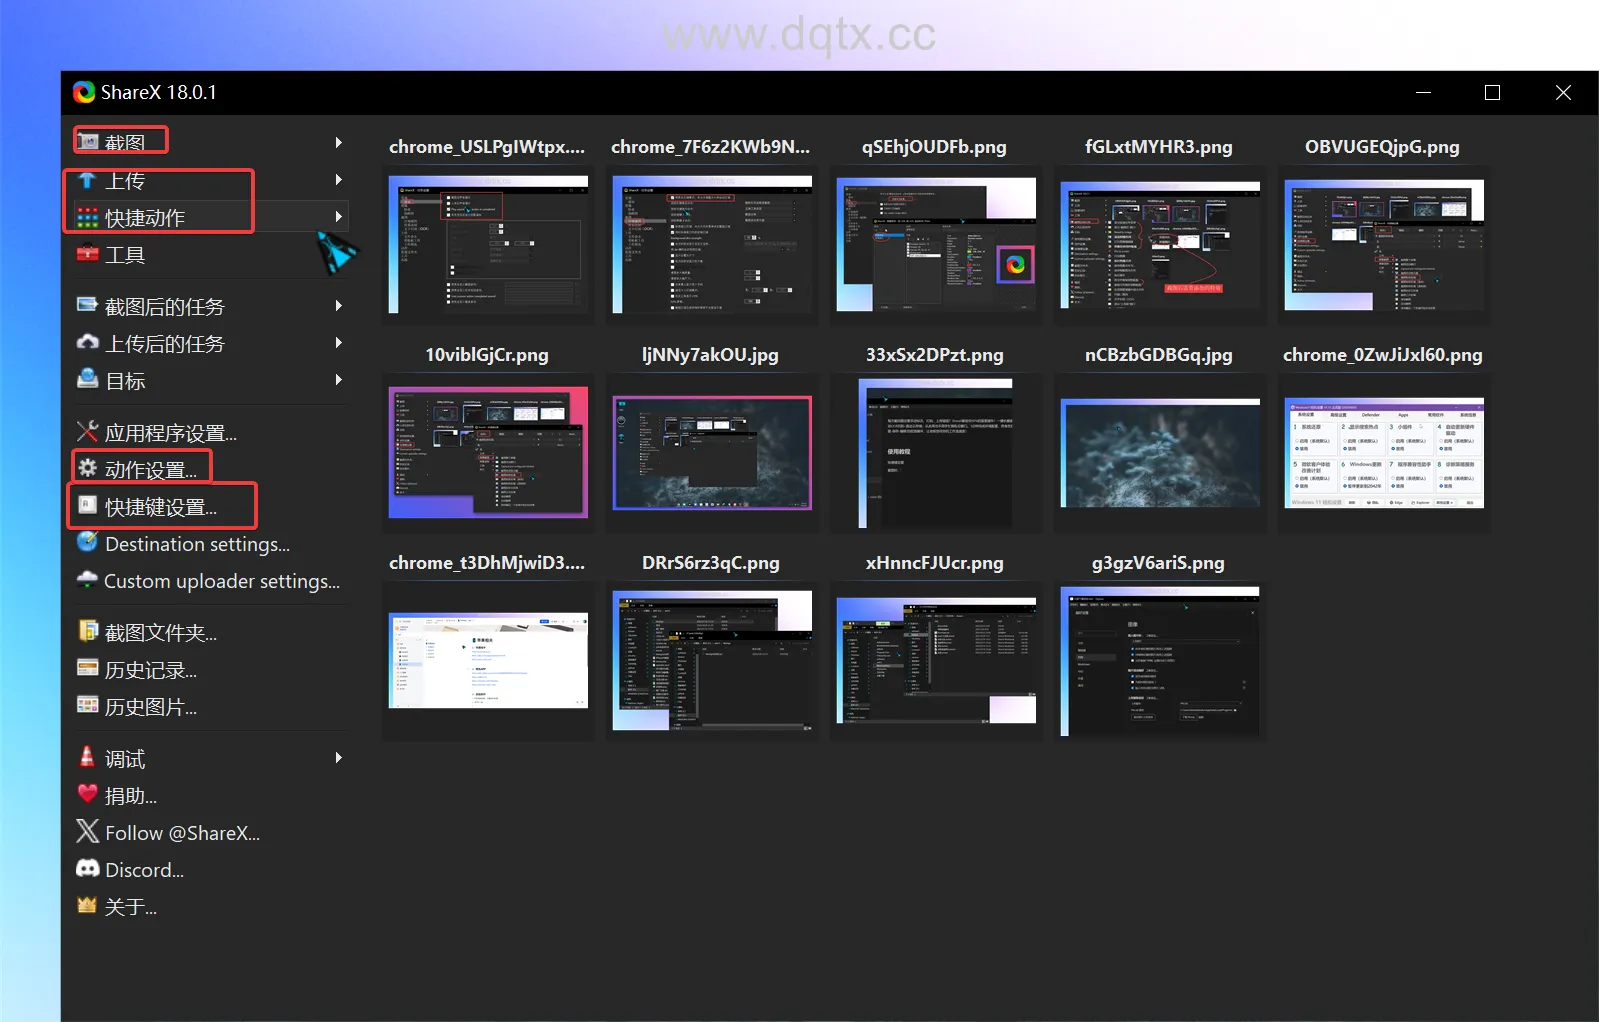Expand the 上传 submenu arrow
The width and height of the screenshot is (1599, 1022).
point(339,180)
